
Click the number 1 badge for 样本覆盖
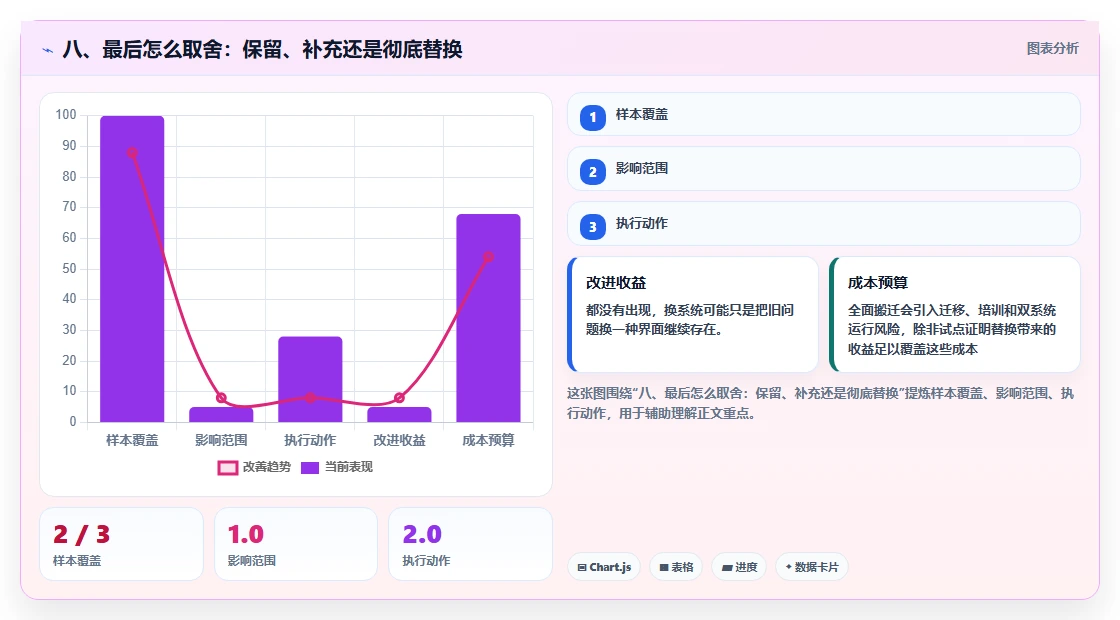point(592,118)
